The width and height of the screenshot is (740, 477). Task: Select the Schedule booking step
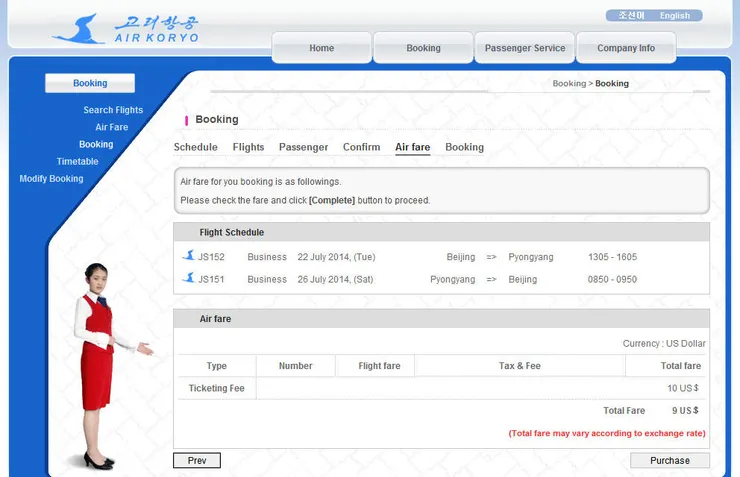click(195, 147)
